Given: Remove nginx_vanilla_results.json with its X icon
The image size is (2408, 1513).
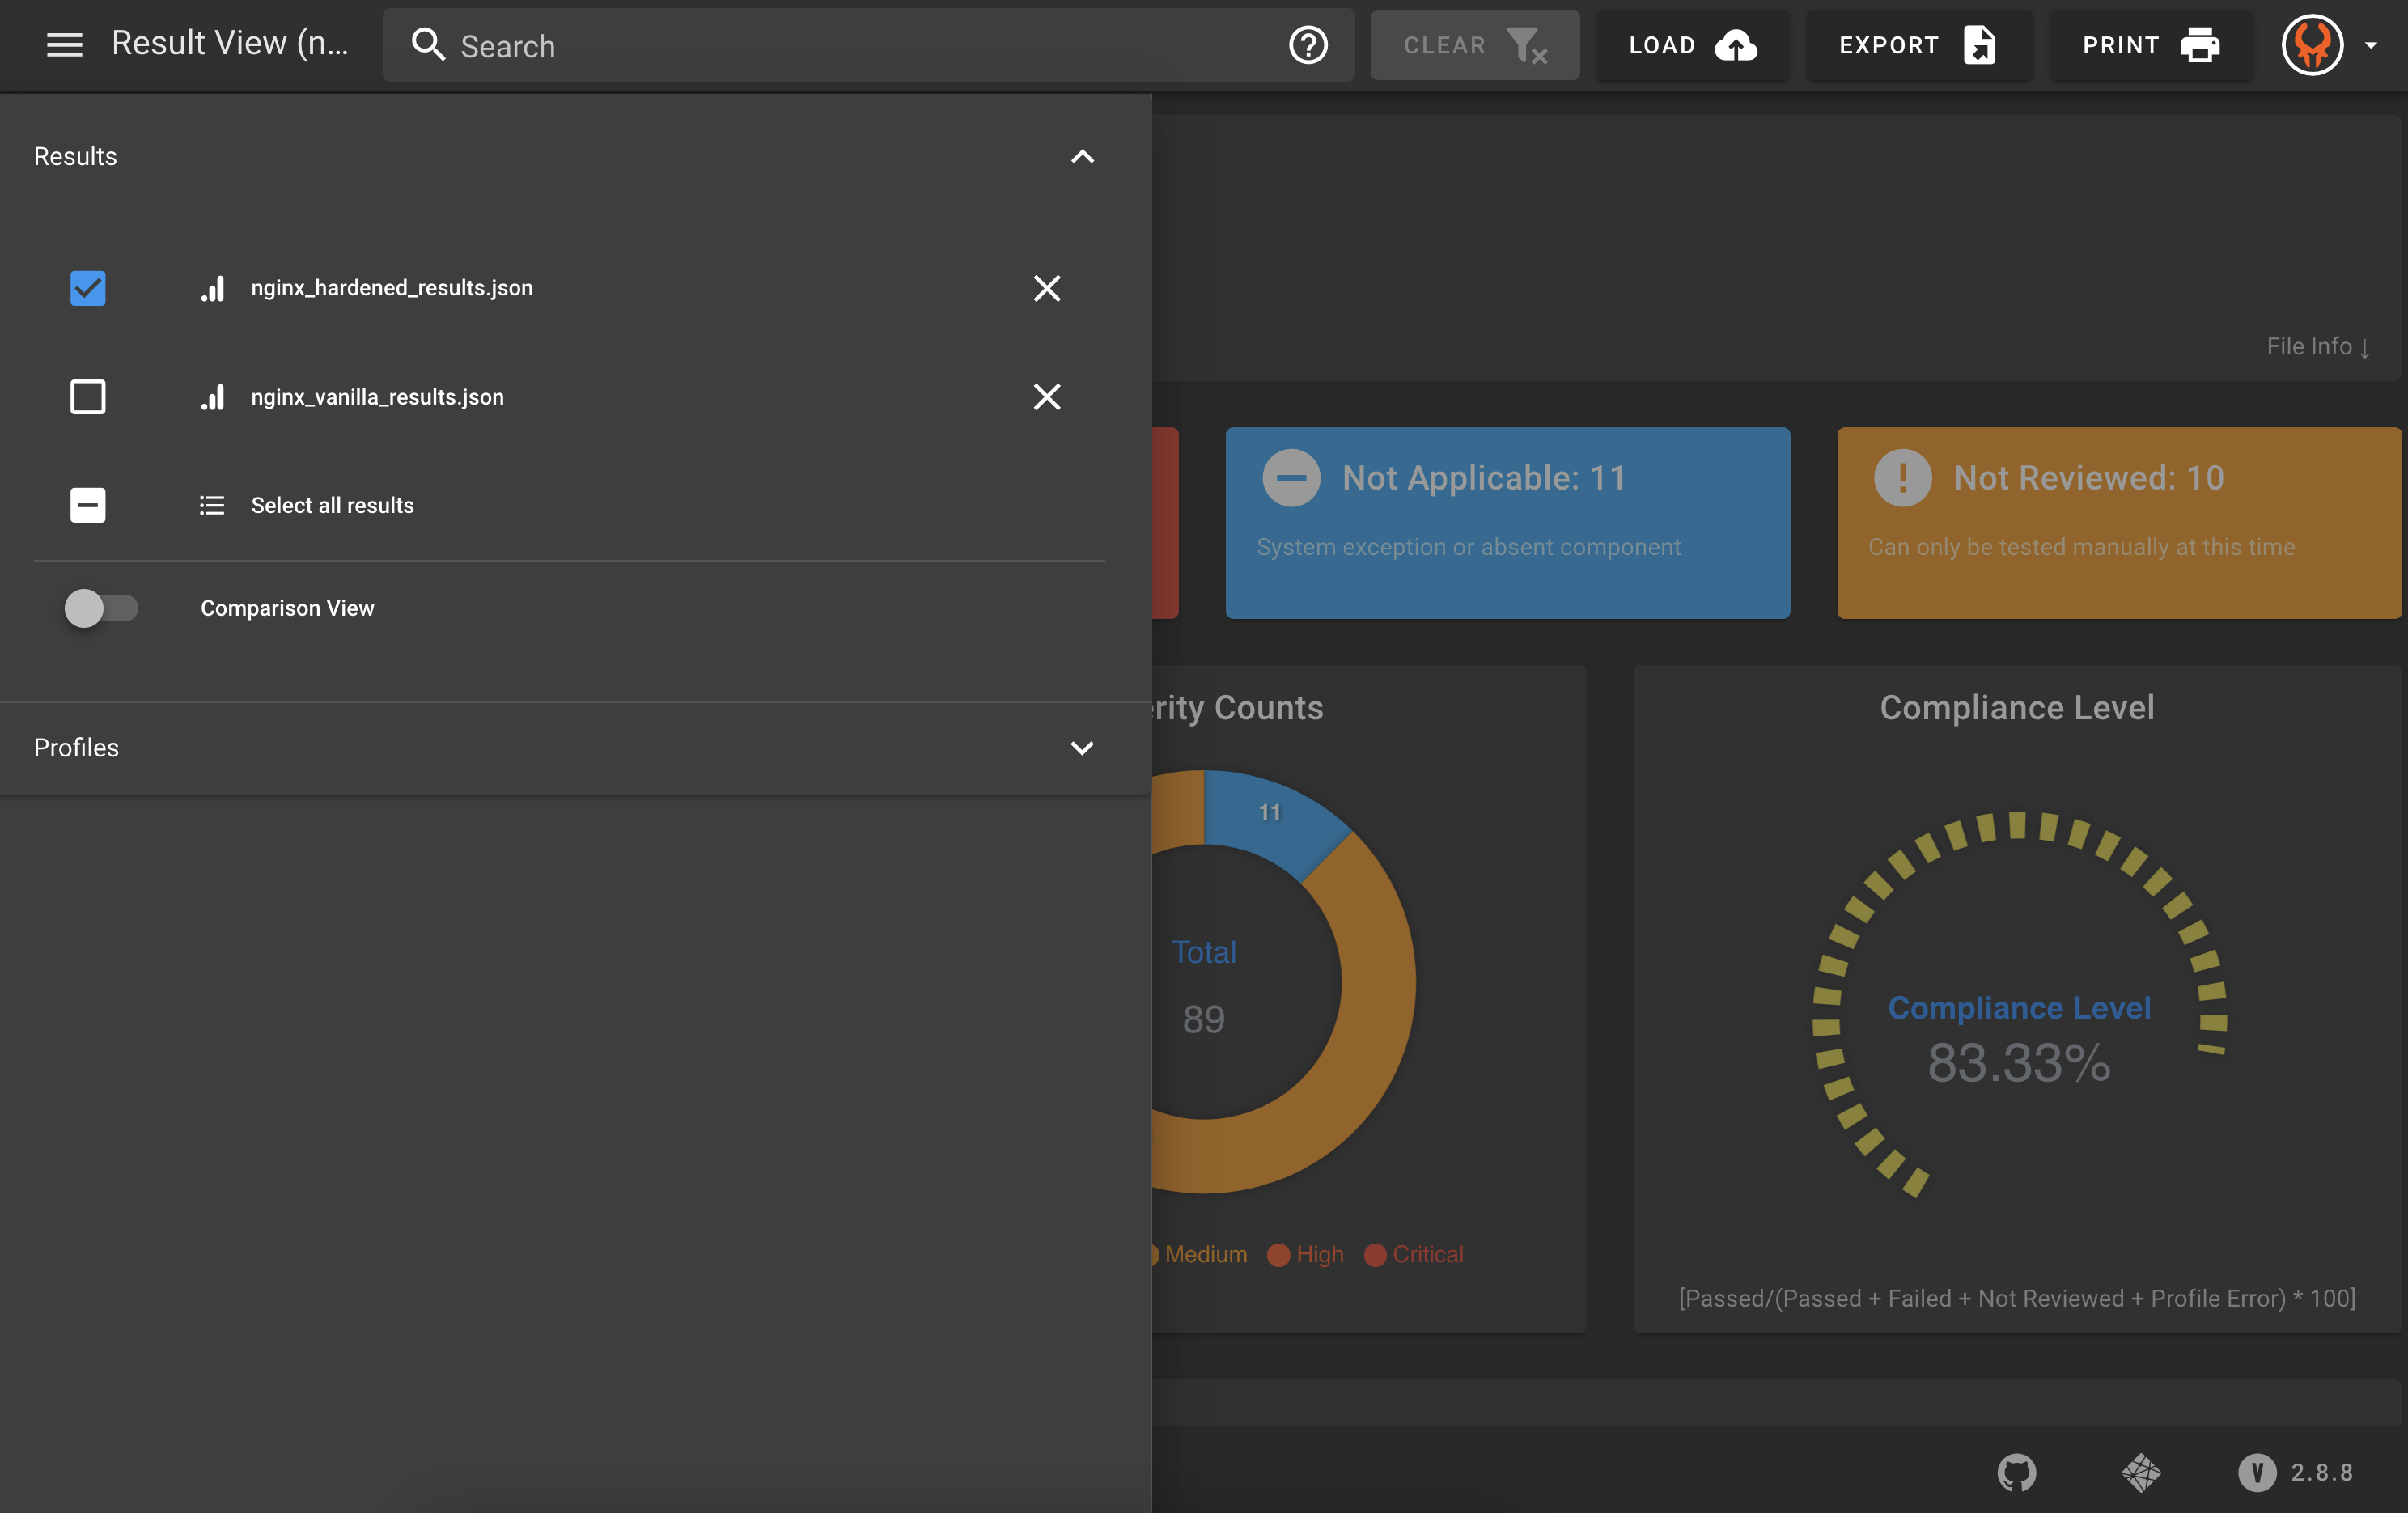Looking at the screenshot, I should [x=1046, y=397].
